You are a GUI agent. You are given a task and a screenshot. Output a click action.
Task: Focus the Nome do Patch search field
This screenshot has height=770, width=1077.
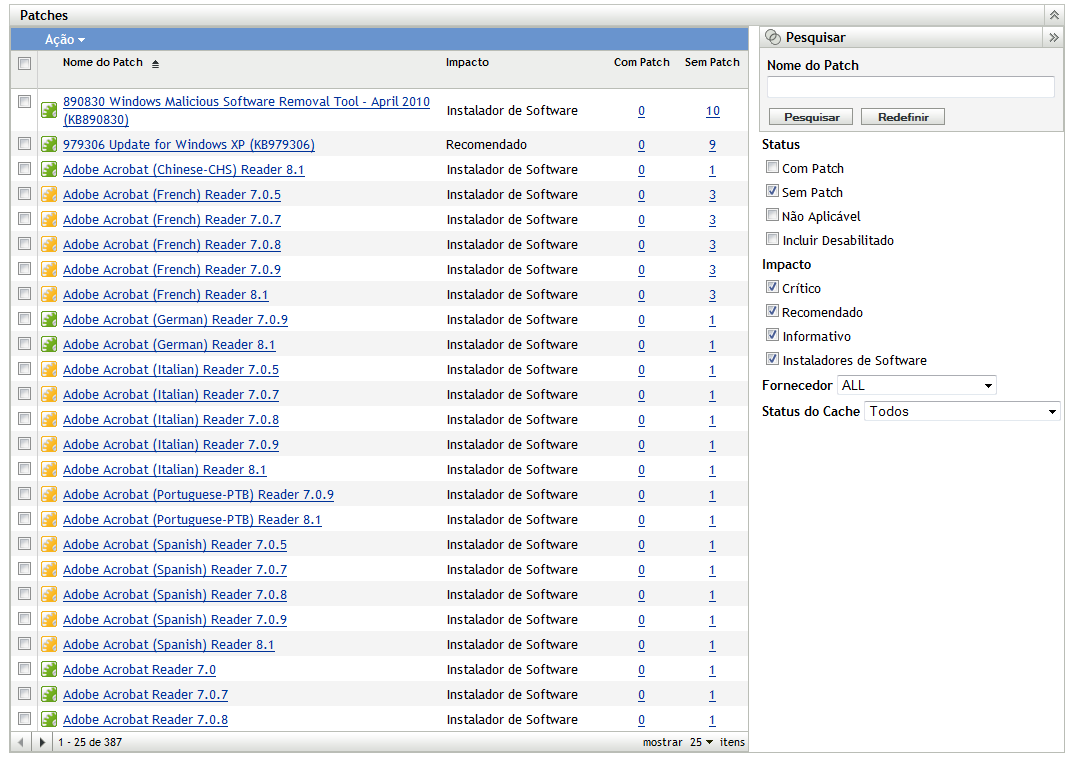click(911, 87)
